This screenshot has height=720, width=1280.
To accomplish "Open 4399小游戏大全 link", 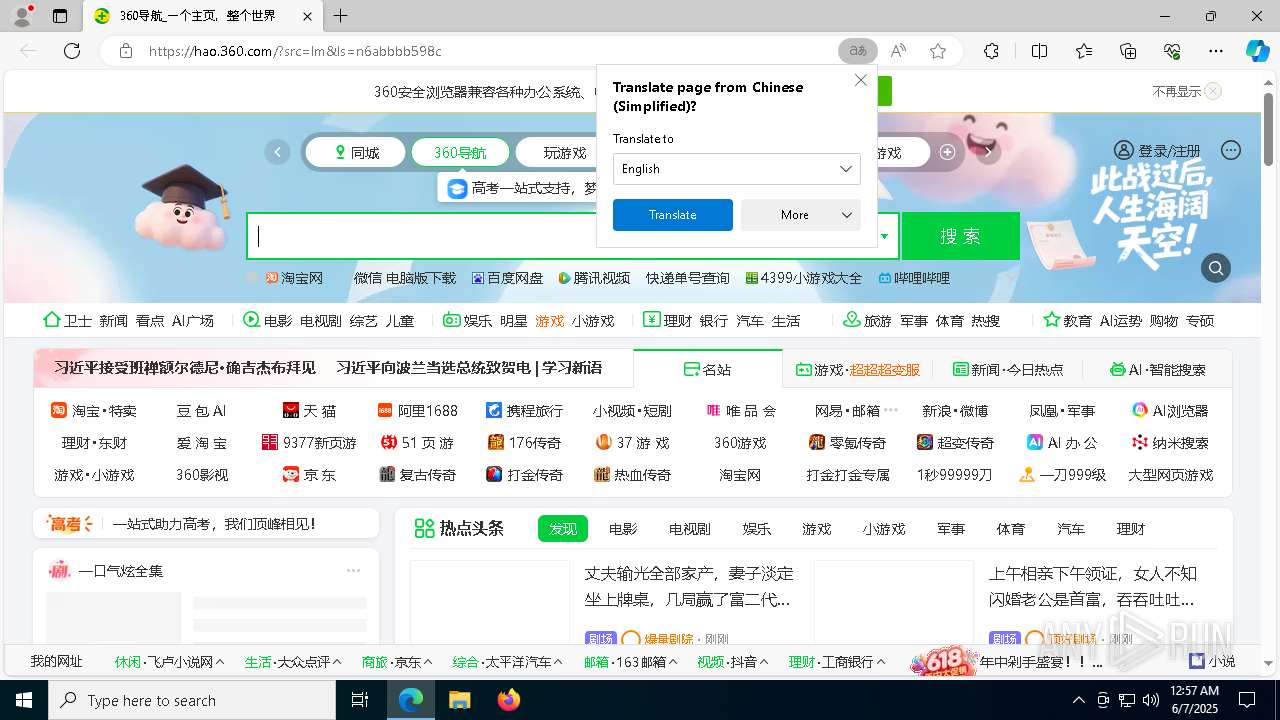I will point(804,278).
